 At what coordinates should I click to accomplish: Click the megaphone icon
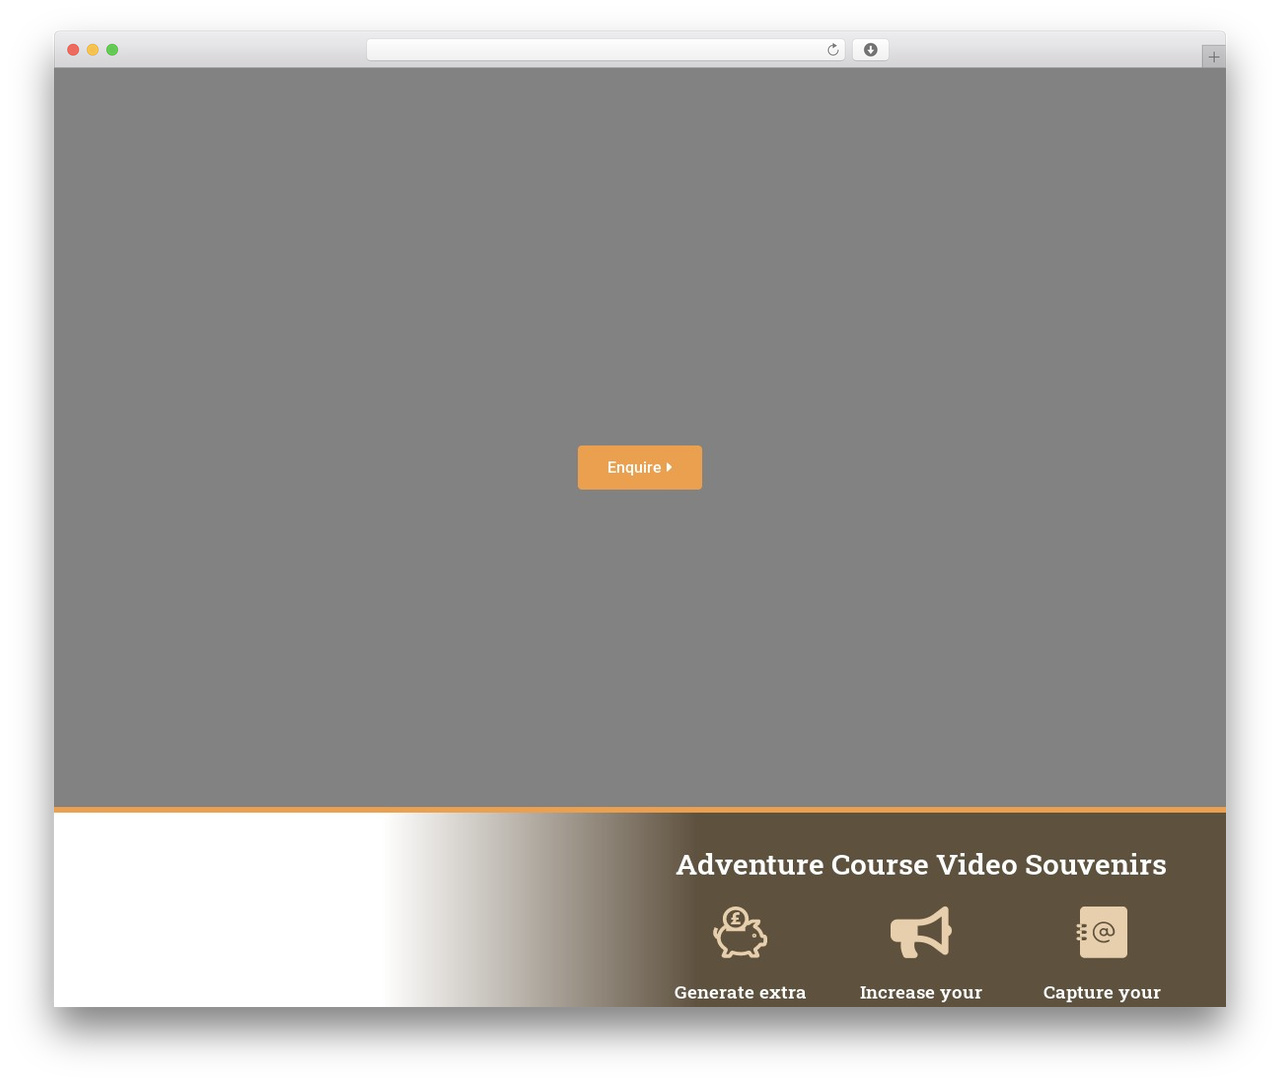921,932
